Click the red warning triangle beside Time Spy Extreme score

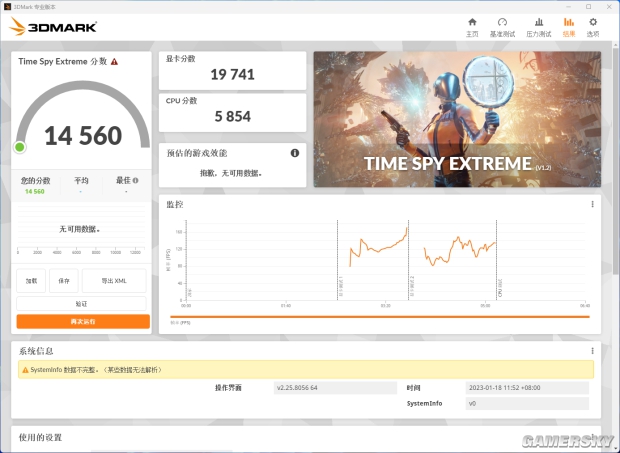114,62
